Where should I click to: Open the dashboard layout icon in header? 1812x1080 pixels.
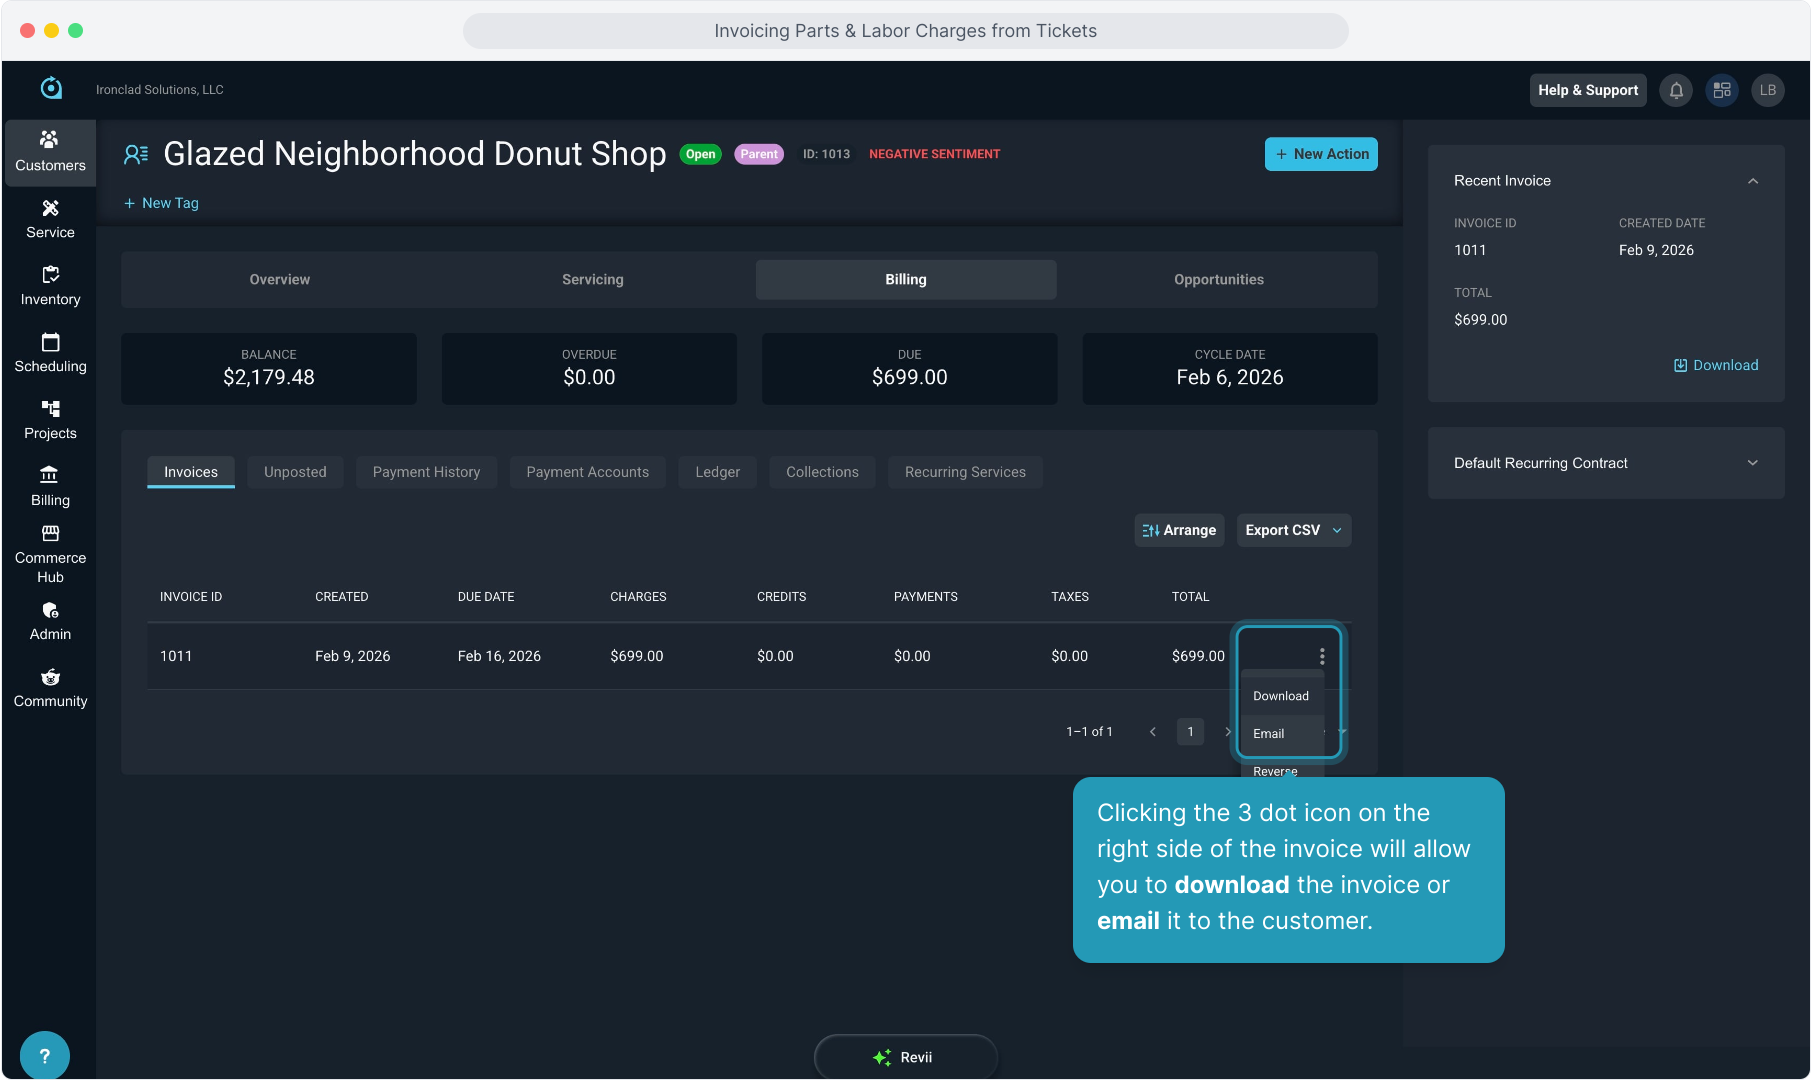coord(1721,90)
